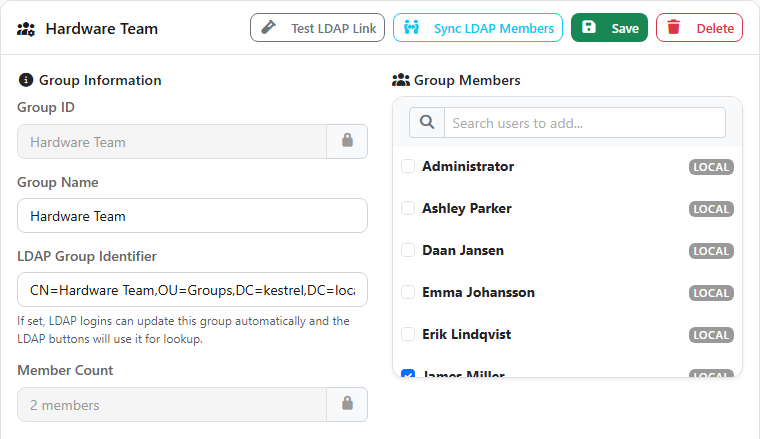760x439 pixels.
Task: Click the Group Members heading
Action: click(x=467, y=80)
